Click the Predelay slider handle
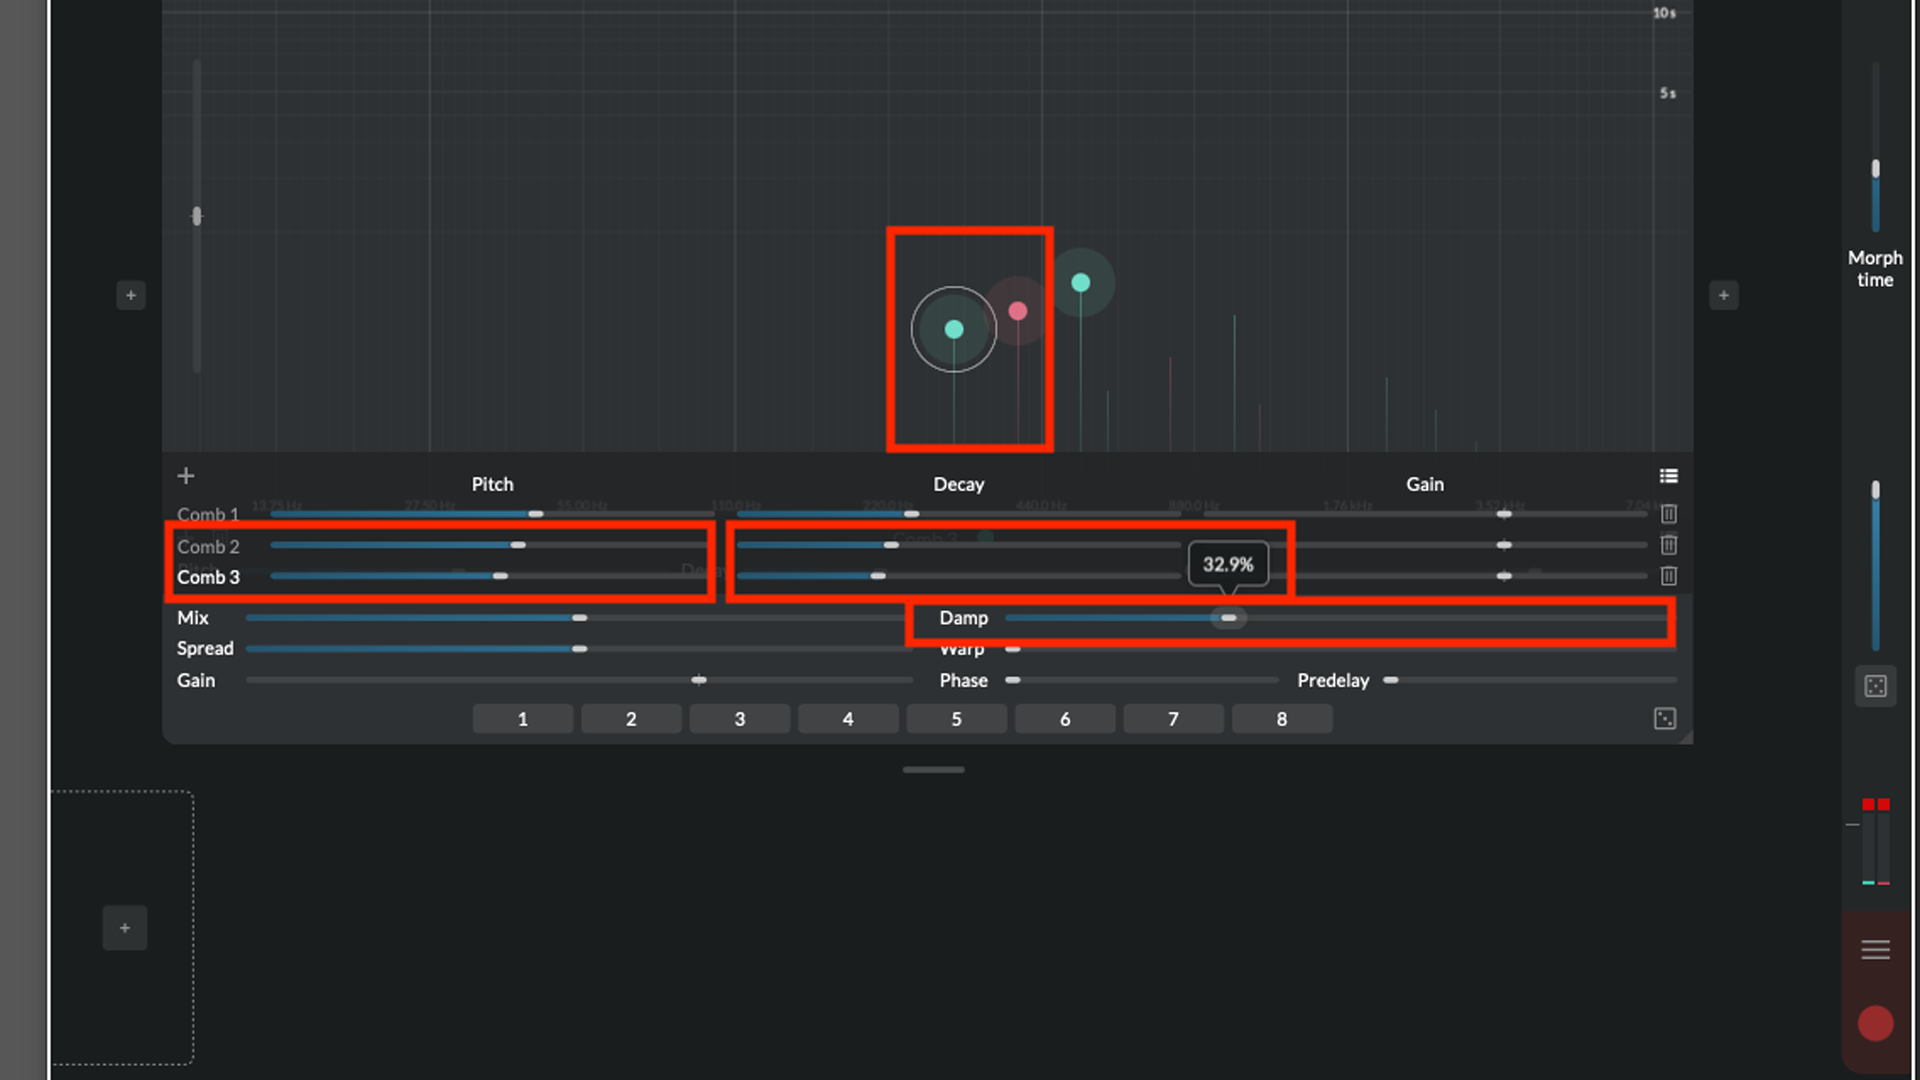1920x1080 pixels. click(x=1391, y=680)
